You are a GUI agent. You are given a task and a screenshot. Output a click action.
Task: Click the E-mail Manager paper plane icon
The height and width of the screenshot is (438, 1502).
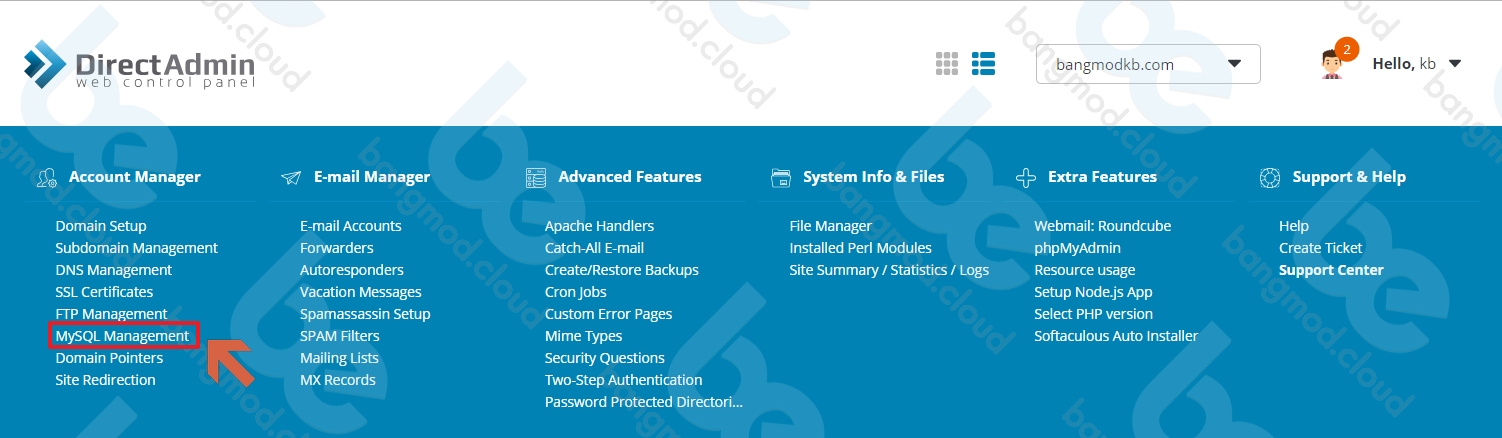point(291,178)
